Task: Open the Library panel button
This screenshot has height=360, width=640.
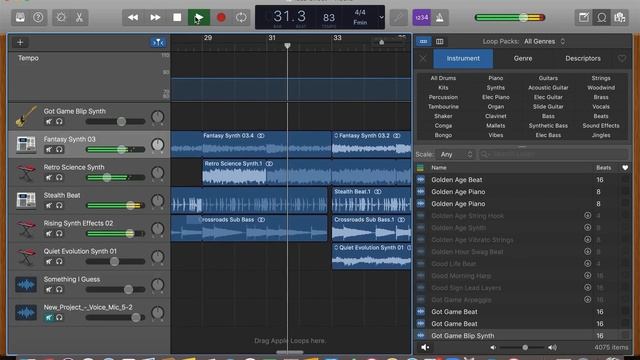Action: click(20, 18)
